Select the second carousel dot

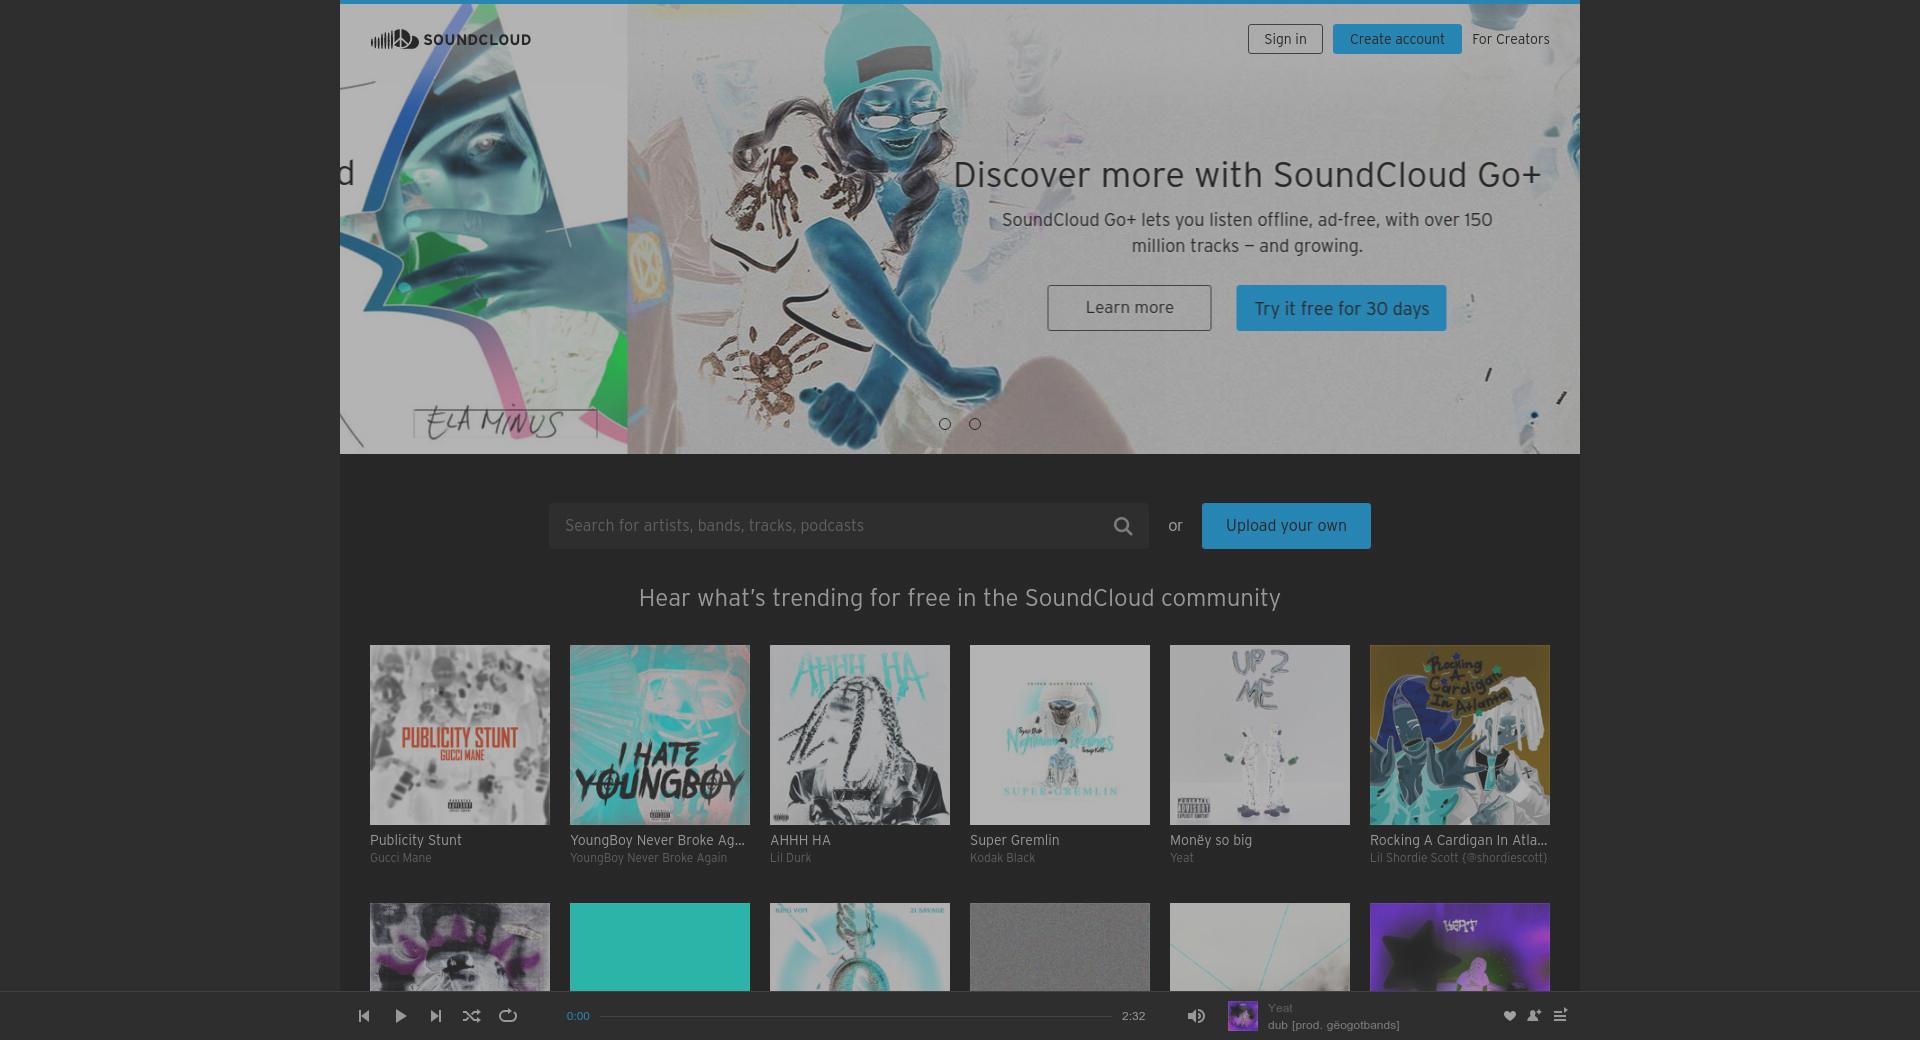975,424
